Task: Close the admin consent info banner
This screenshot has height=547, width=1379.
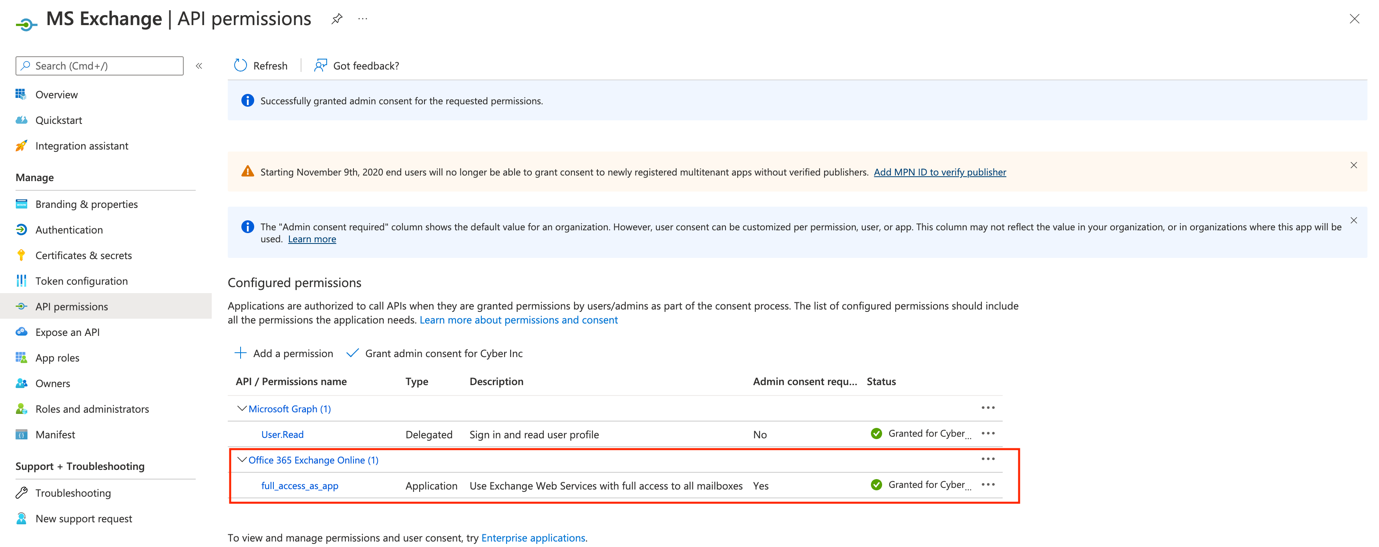Action: click(1353, 220)
